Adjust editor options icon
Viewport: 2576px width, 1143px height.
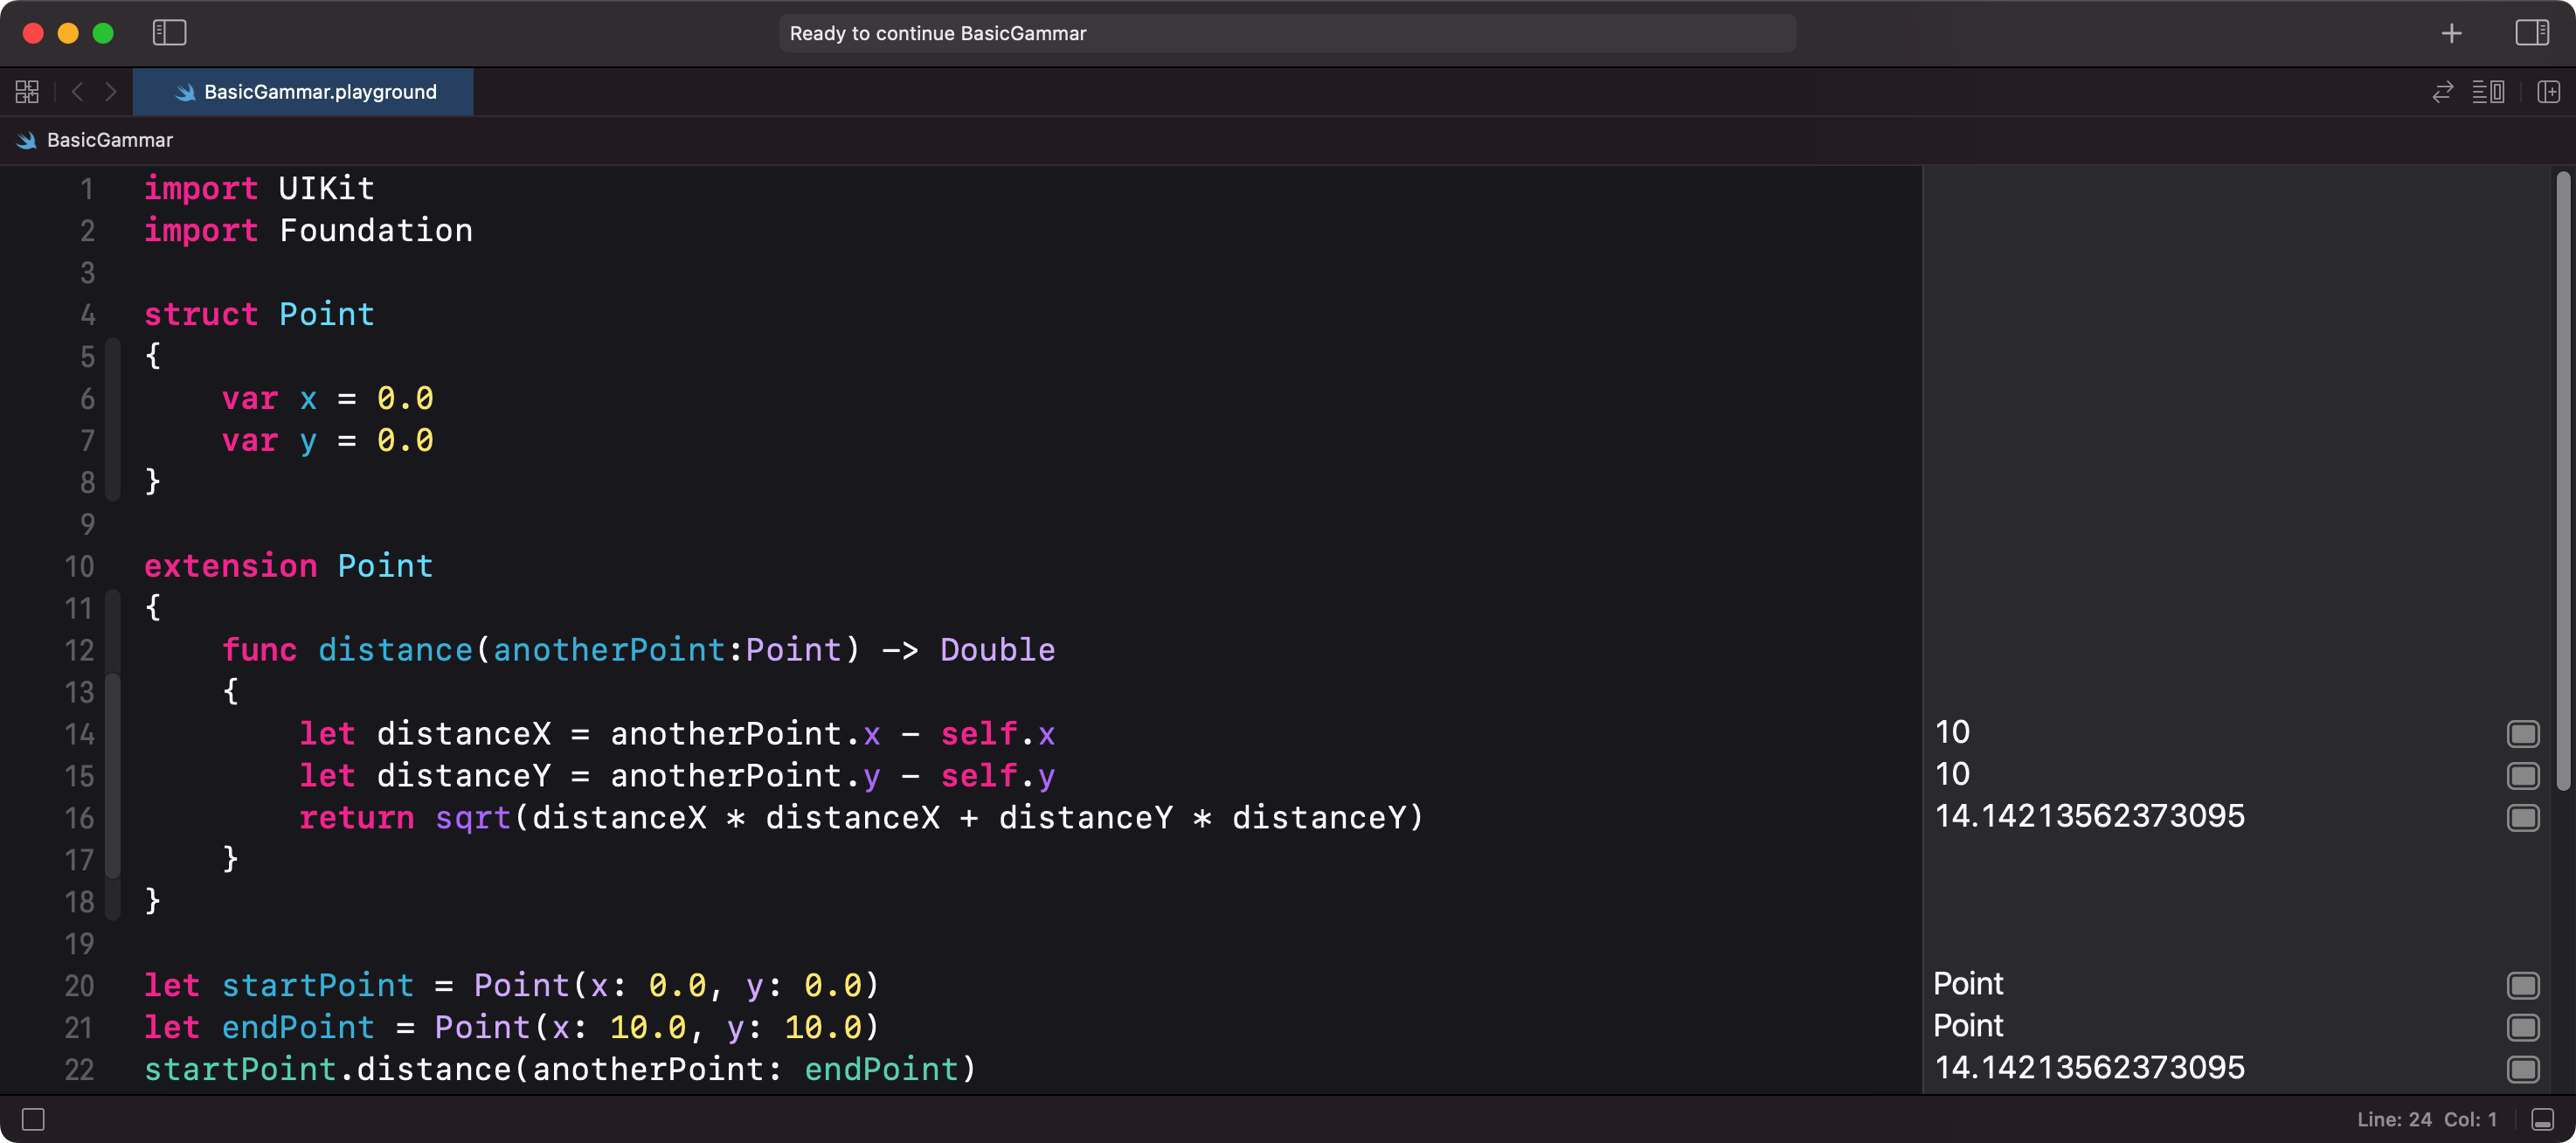tap(2488, 92)
